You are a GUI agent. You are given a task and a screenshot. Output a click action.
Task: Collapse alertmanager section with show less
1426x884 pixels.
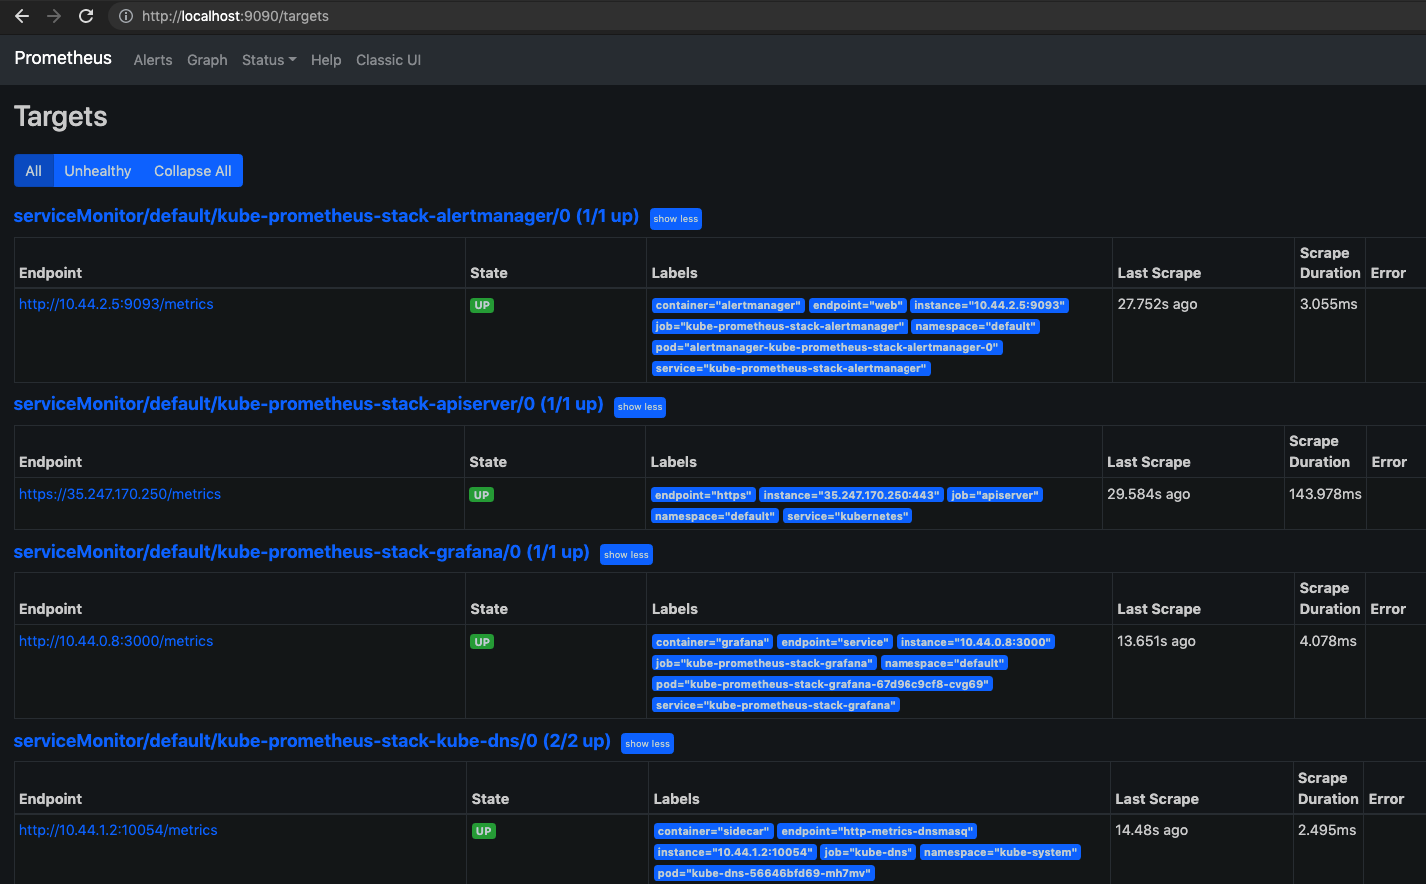click(x=676, y=219)
